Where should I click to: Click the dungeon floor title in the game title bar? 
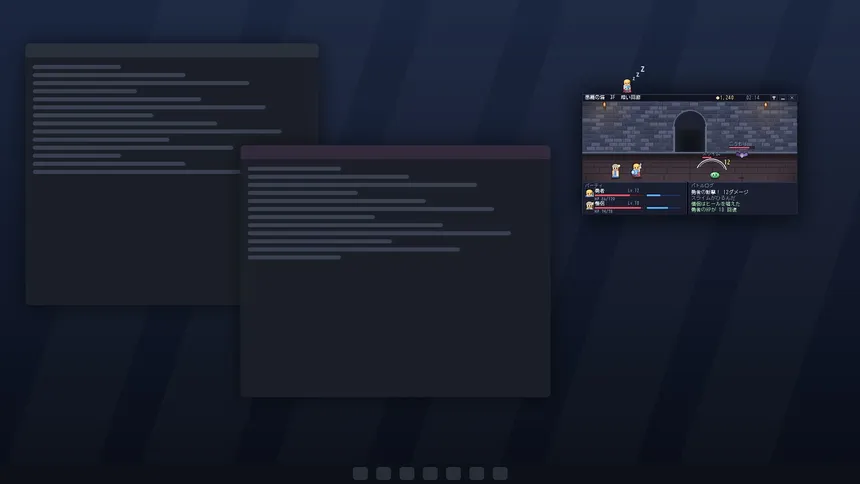[613, 98]
